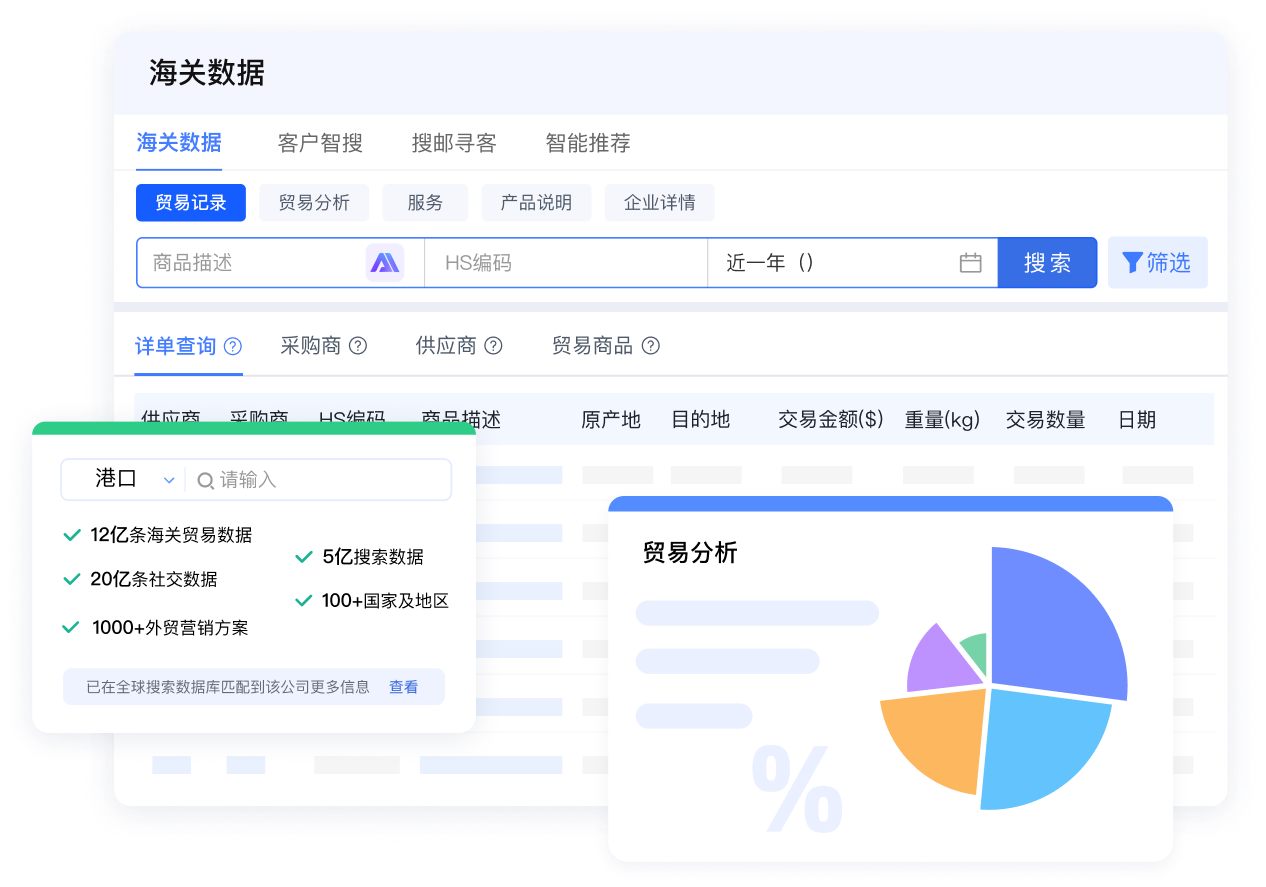Select the 企业详情 sub-tab
The width and height of the screenshot is (1266, 887).
(x=659, y=203)
